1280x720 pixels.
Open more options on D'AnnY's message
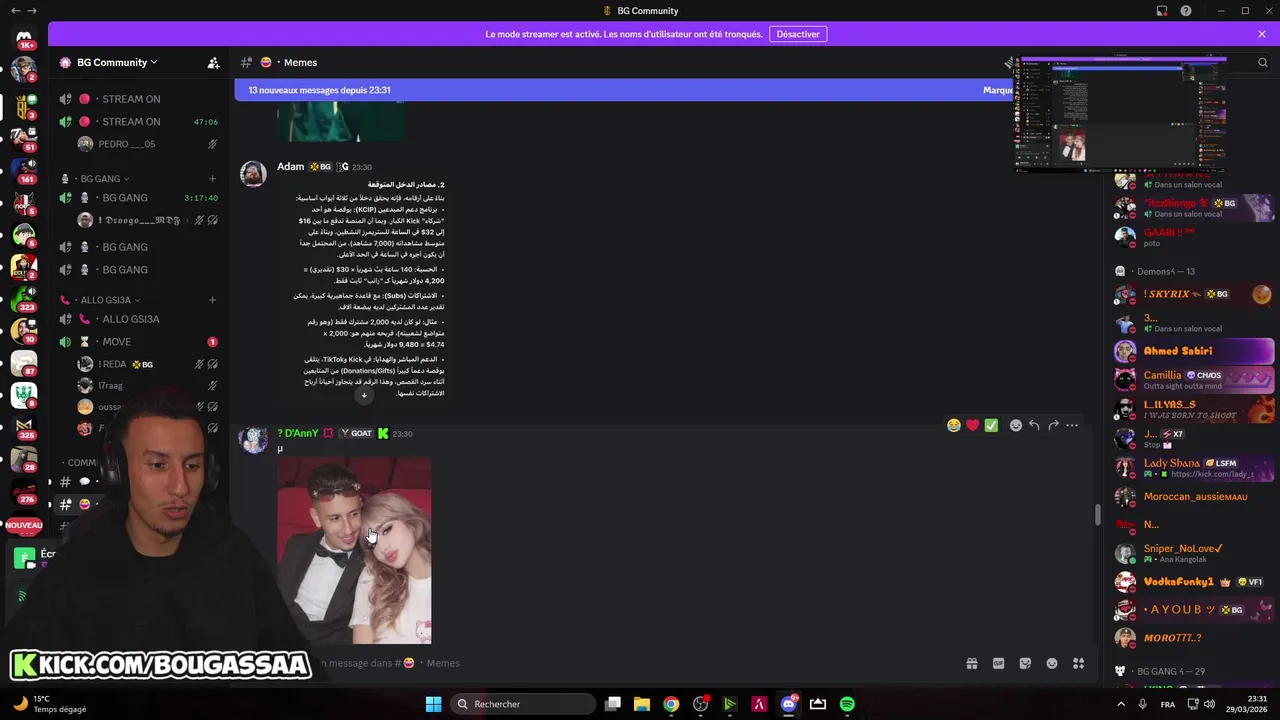(1072, 425)
